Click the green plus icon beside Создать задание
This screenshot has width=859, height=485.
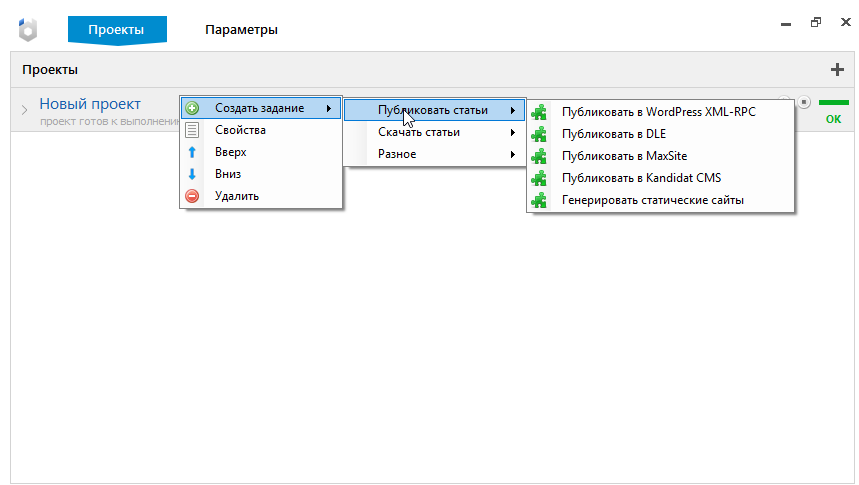192,108
